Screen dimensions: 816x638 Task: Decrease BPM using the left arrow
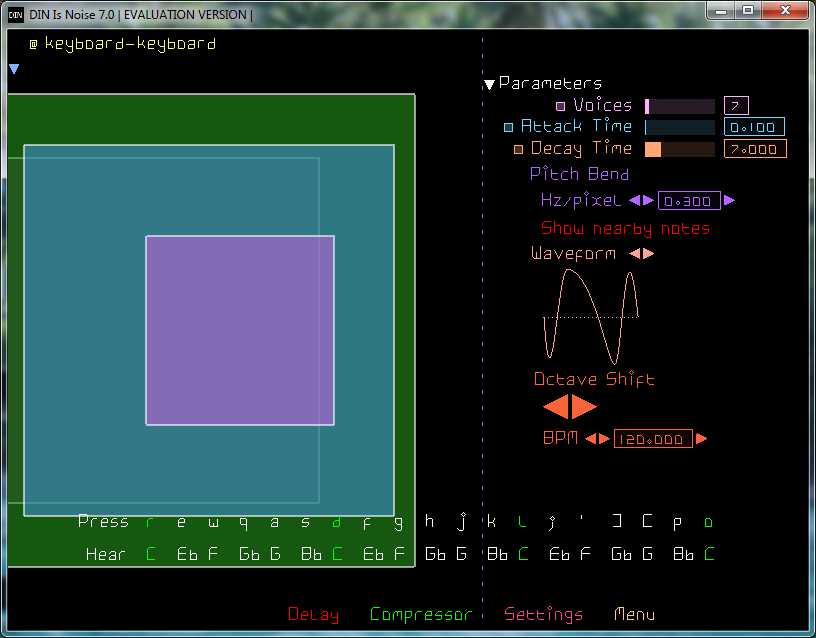click(x=590, y=439)
